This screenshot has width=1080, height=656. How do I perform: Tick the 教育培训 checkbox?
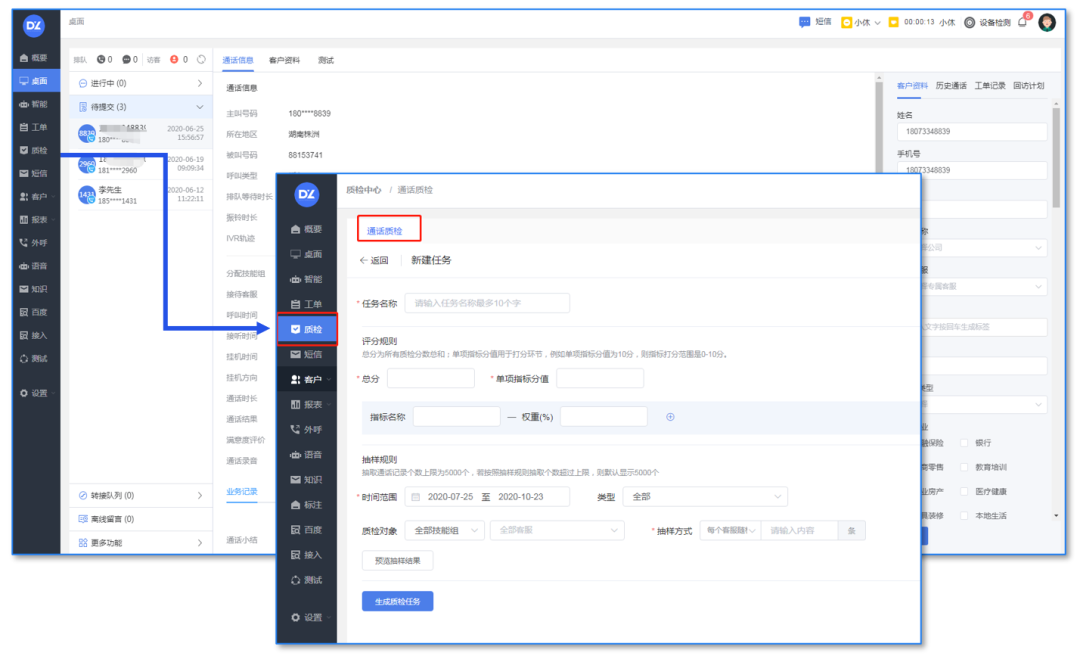click(964, 467)
